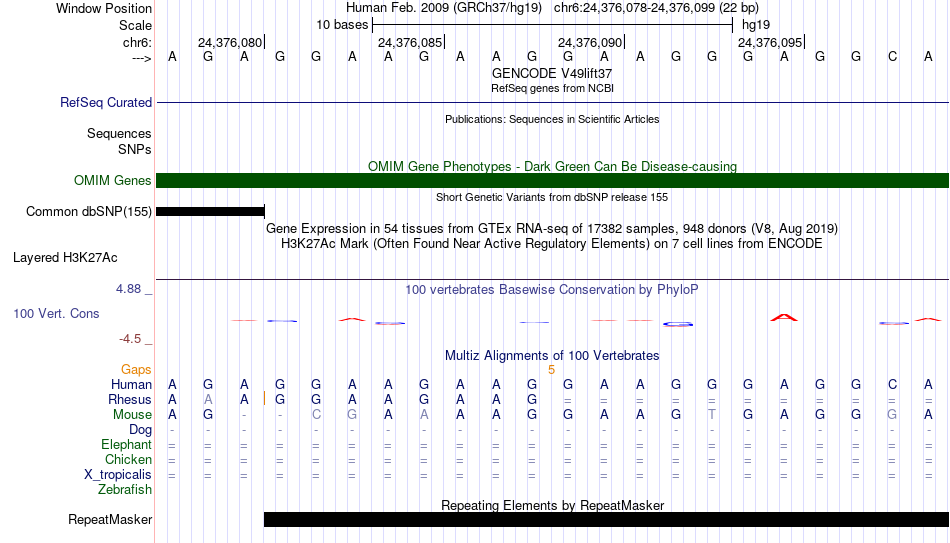Click the PhyloP Basewise Conservation title
Screen dimensions: 950x543
pos(552,290)
